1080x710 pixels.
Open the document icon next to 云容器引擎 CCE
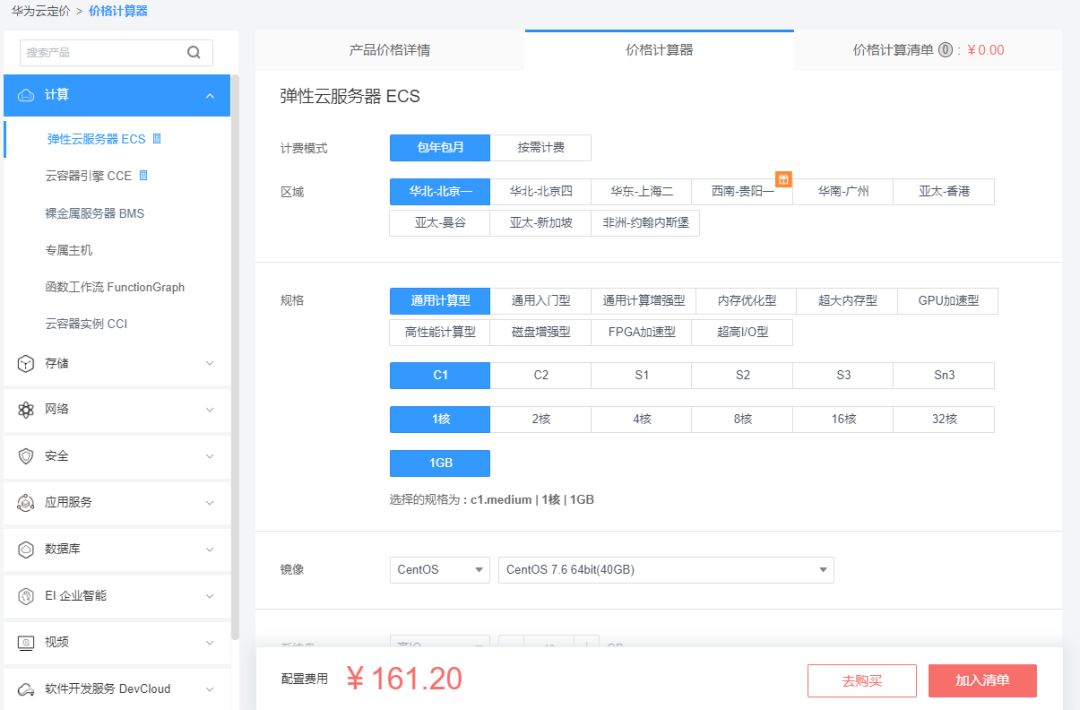tap(143, 175)
